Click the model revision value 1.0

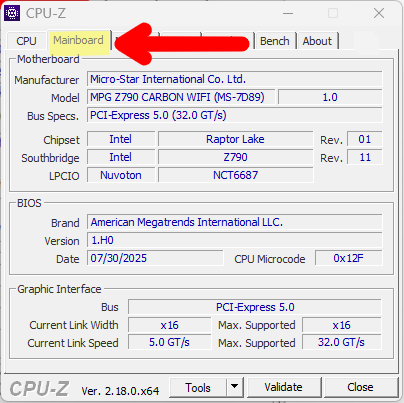coord(330,97)
